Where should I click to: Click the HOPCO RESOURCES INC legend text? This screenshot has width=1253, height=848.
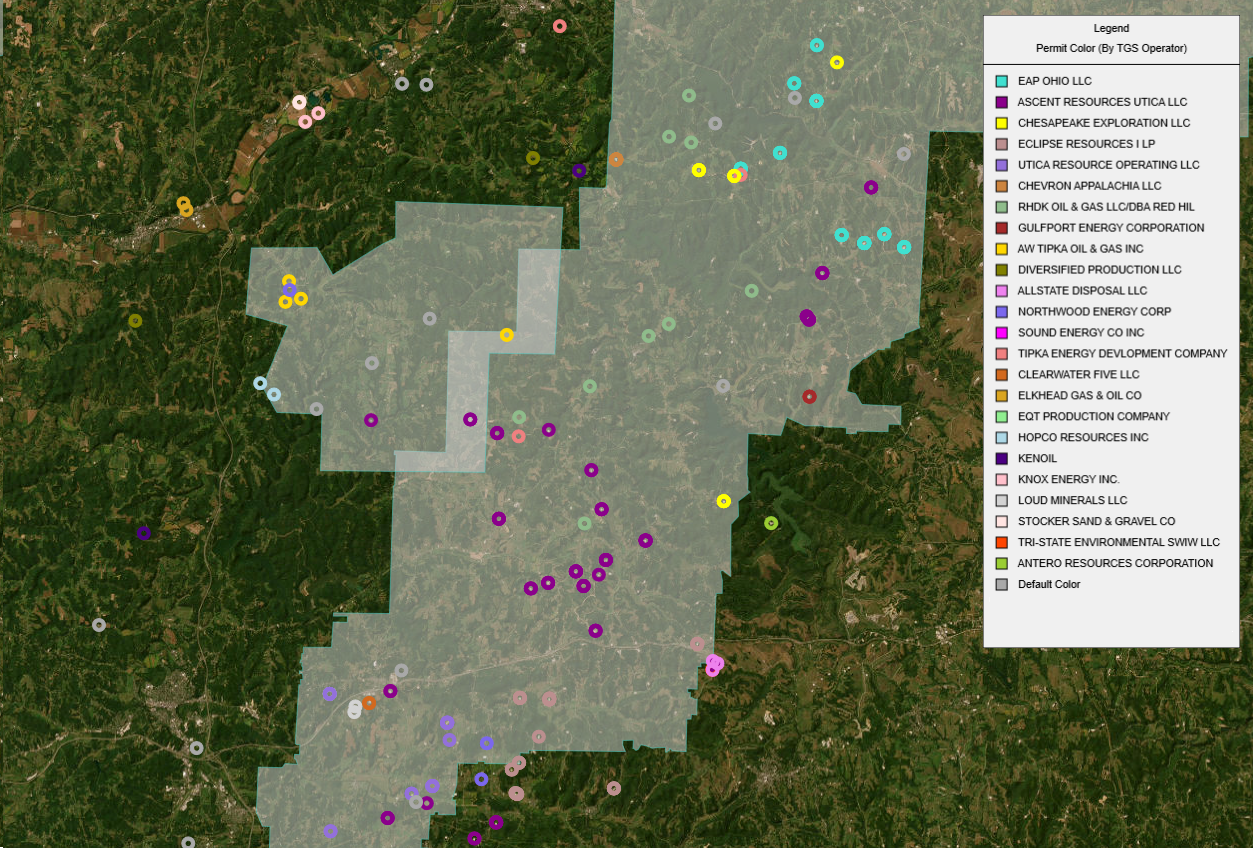(1082, 438)
